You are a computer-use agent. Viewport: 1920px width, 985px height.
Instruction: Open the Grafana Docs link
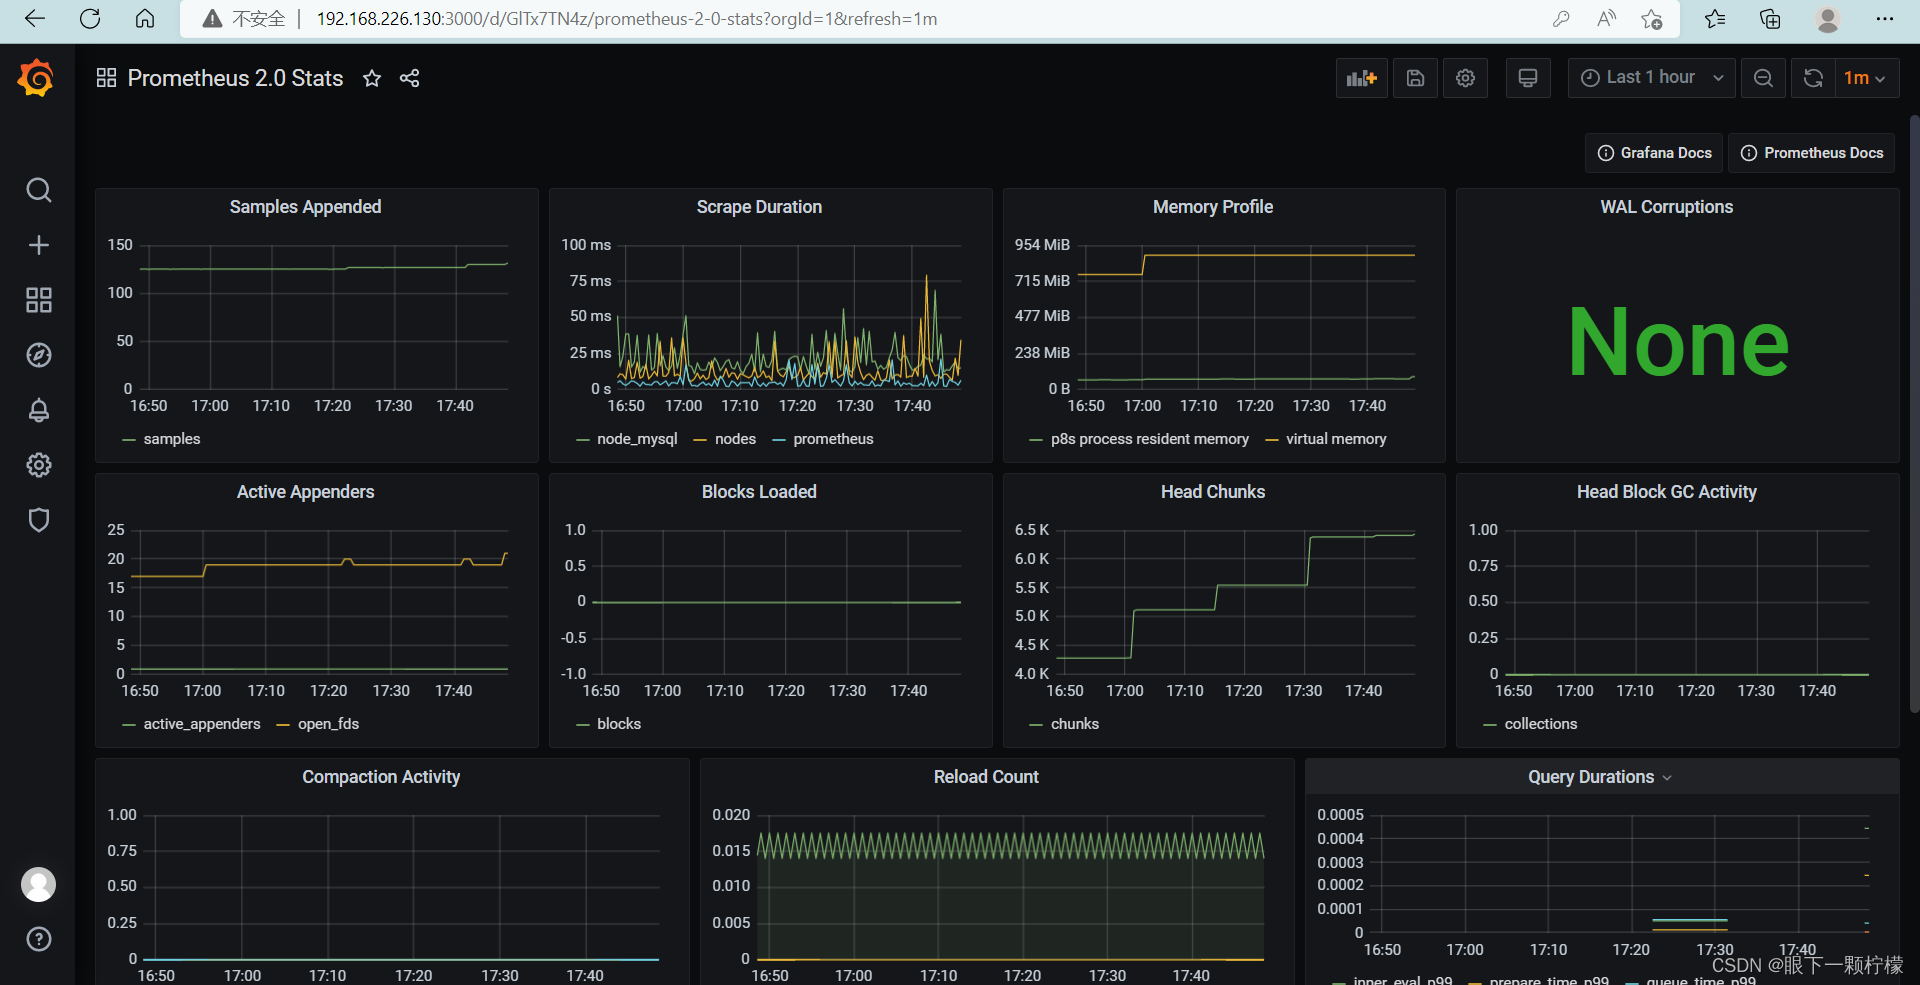tap(1654, 153)
